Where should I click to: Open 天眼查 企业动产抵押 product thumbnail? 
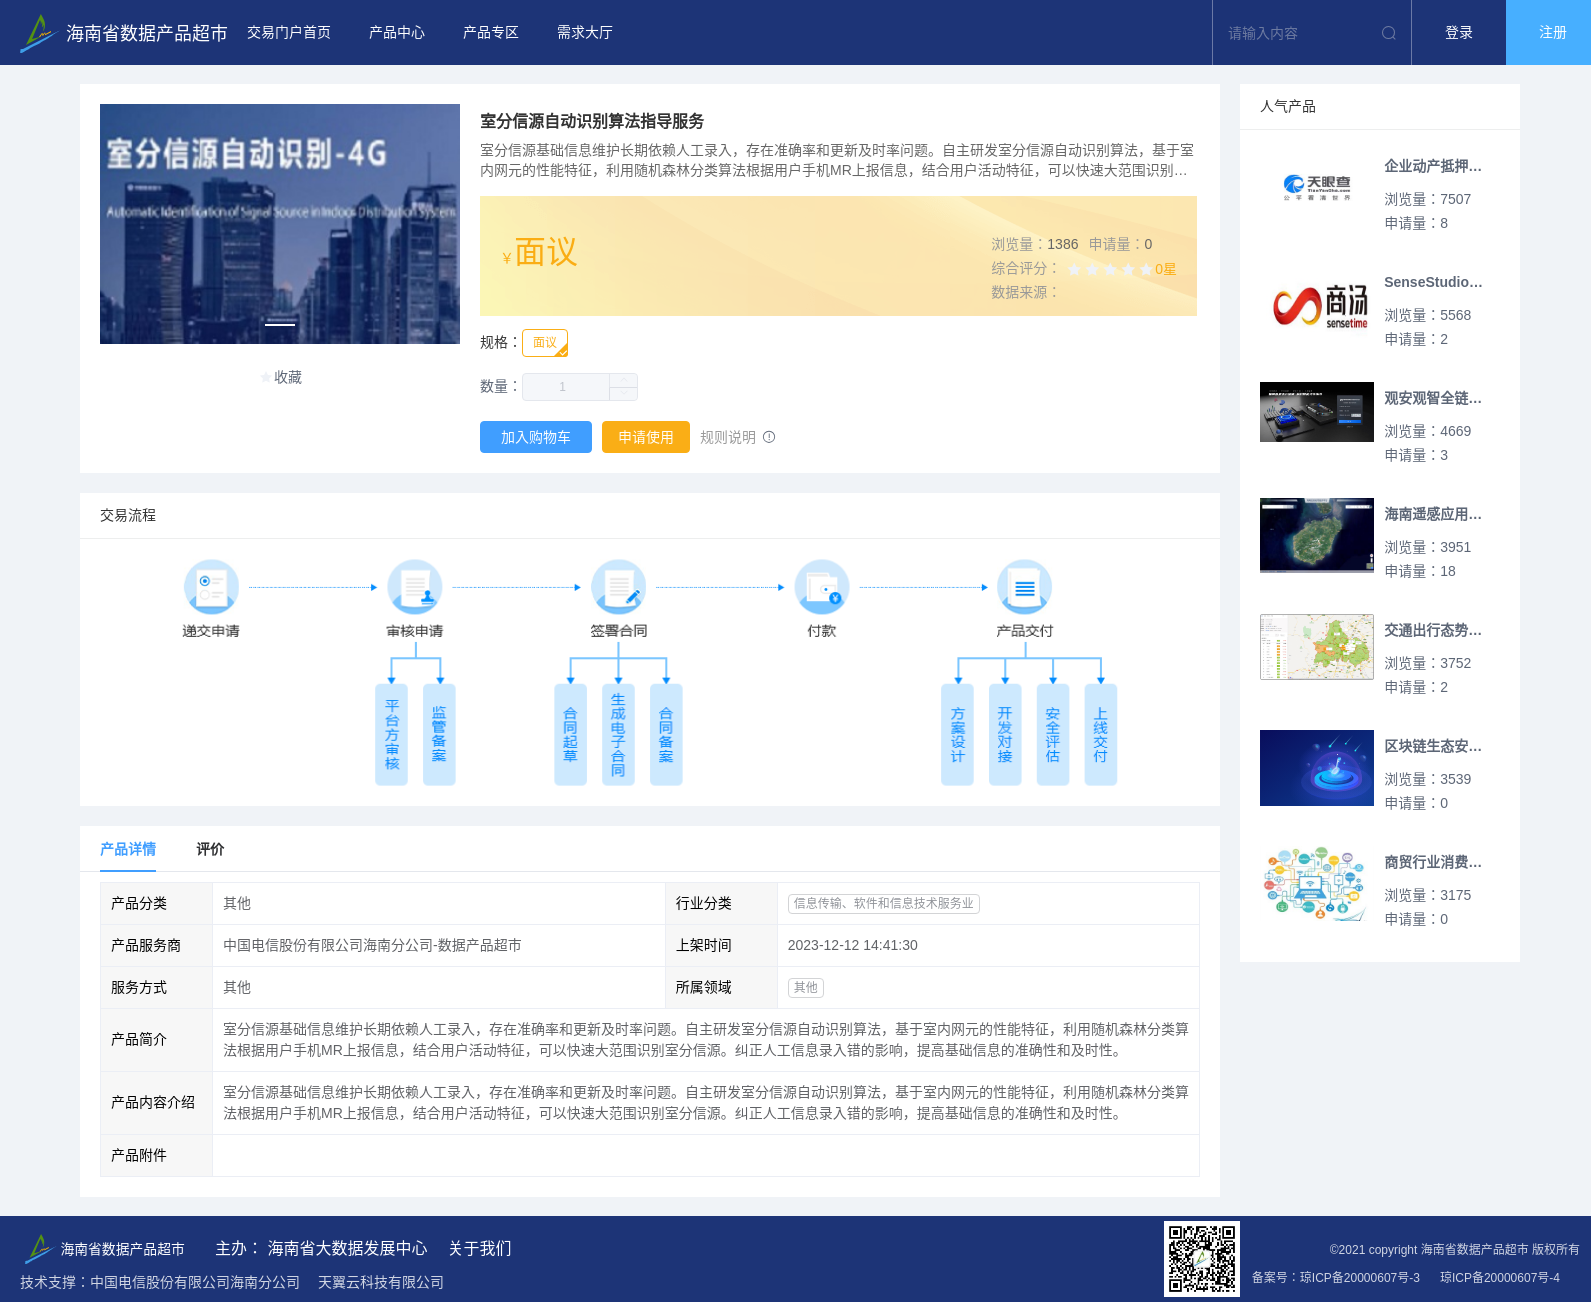tap(1317, 188)
